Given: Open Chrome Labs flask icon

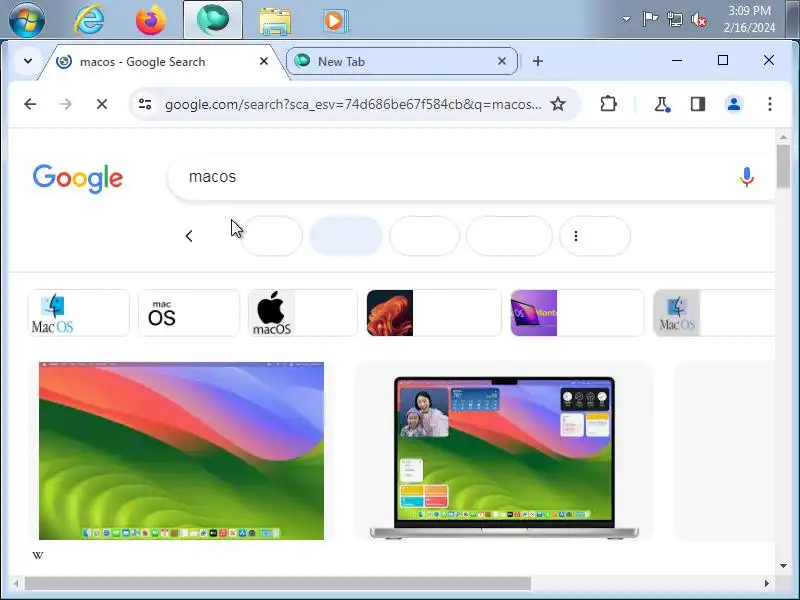Looking at the screenshot, I should click(662, 104).
